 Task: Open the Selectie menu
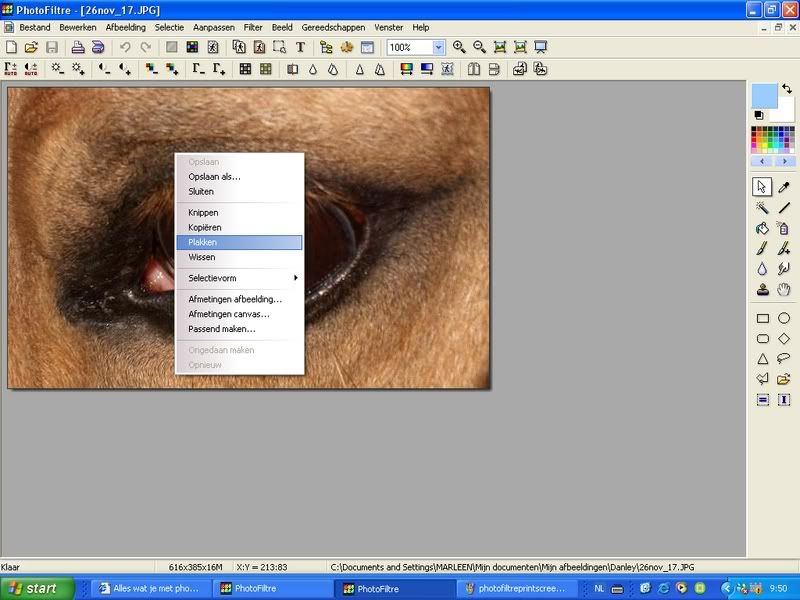click(169, 28)
